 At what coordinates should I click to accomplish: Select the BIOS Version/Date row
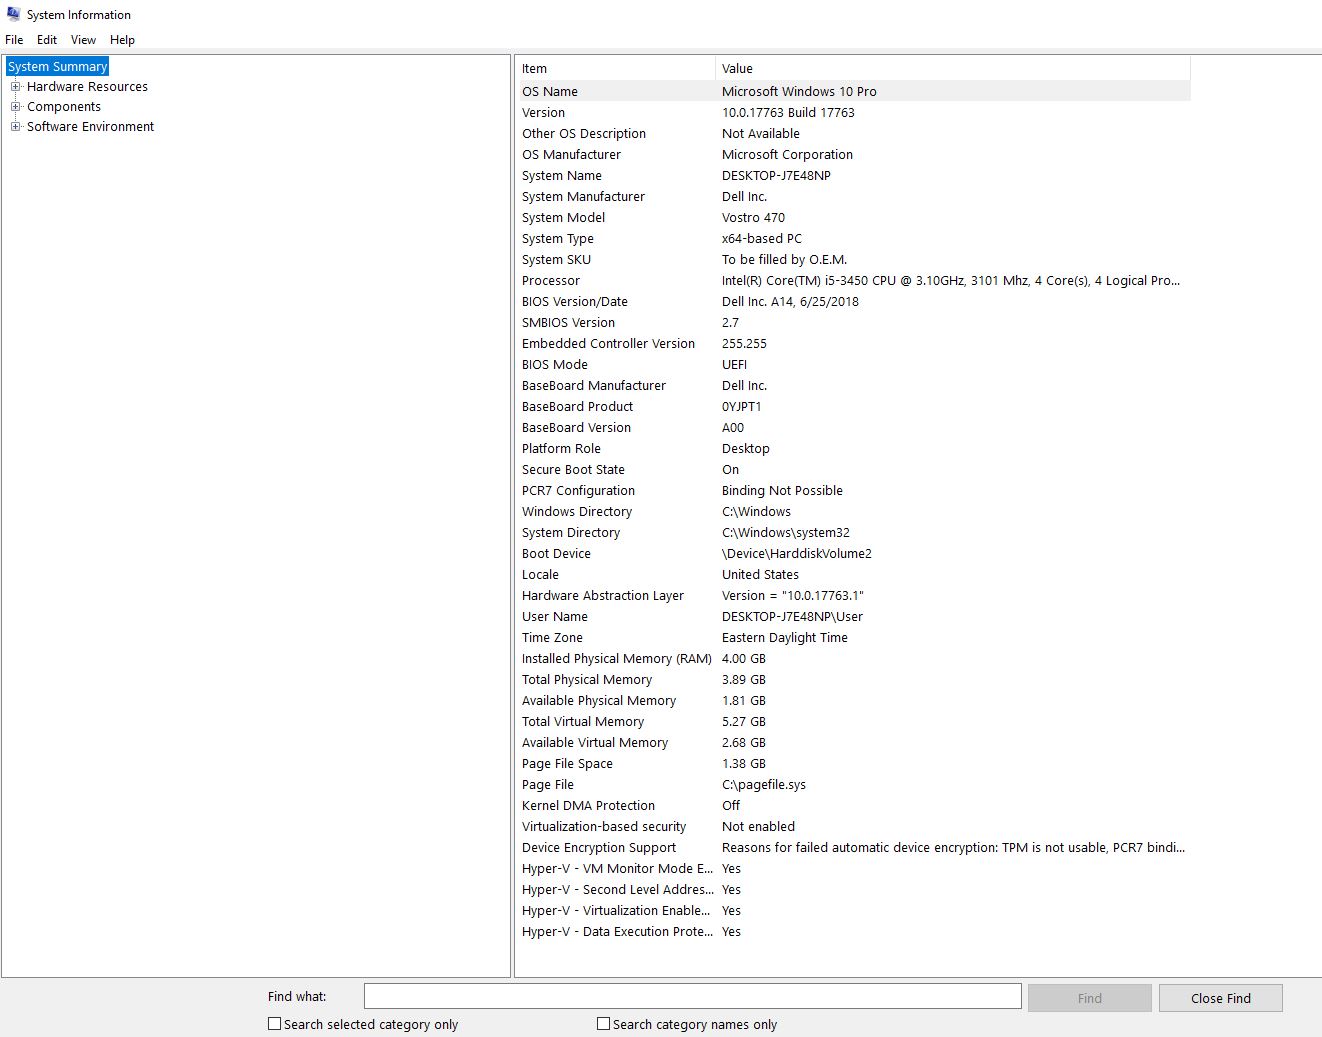pos(575,302)
